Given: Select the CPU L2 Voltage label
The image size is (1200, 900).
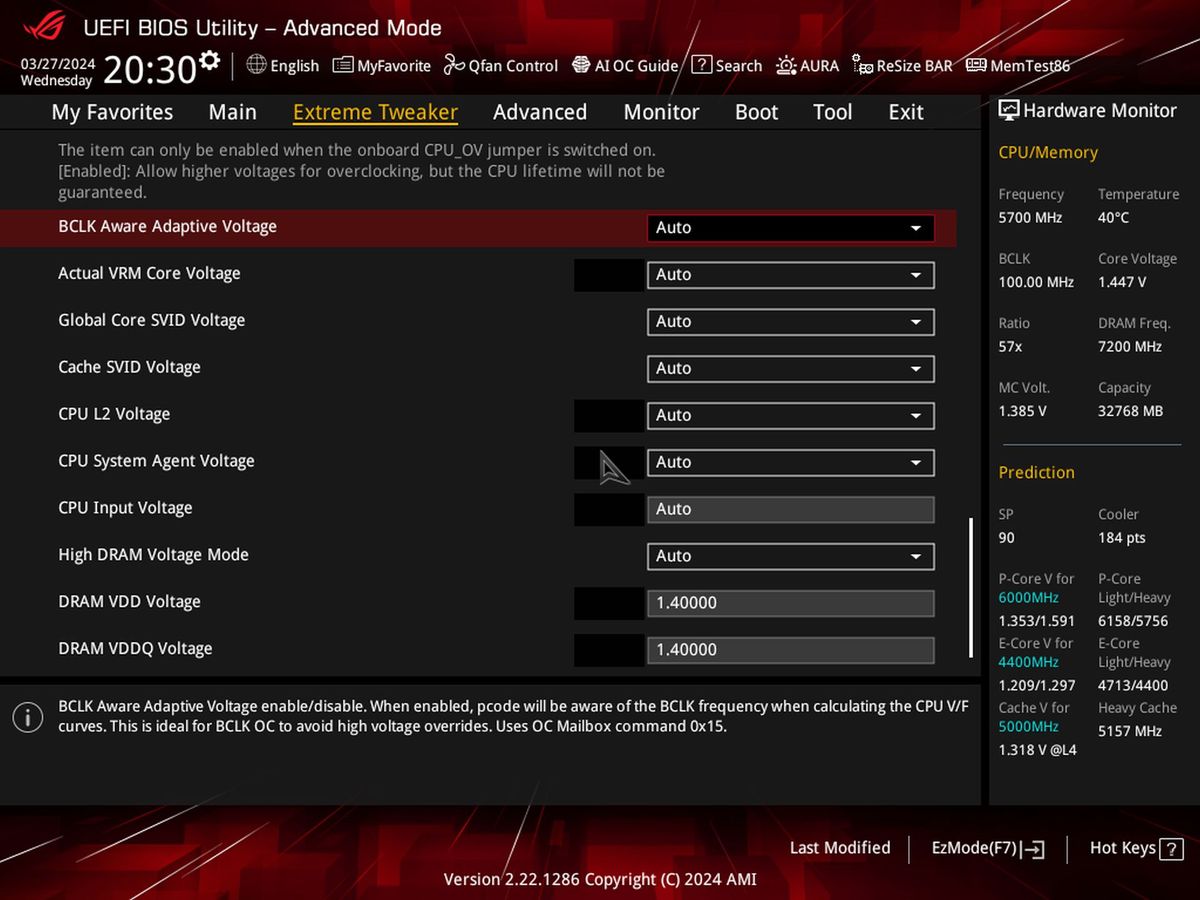Looking at the screenshot, I should [114, 415].
